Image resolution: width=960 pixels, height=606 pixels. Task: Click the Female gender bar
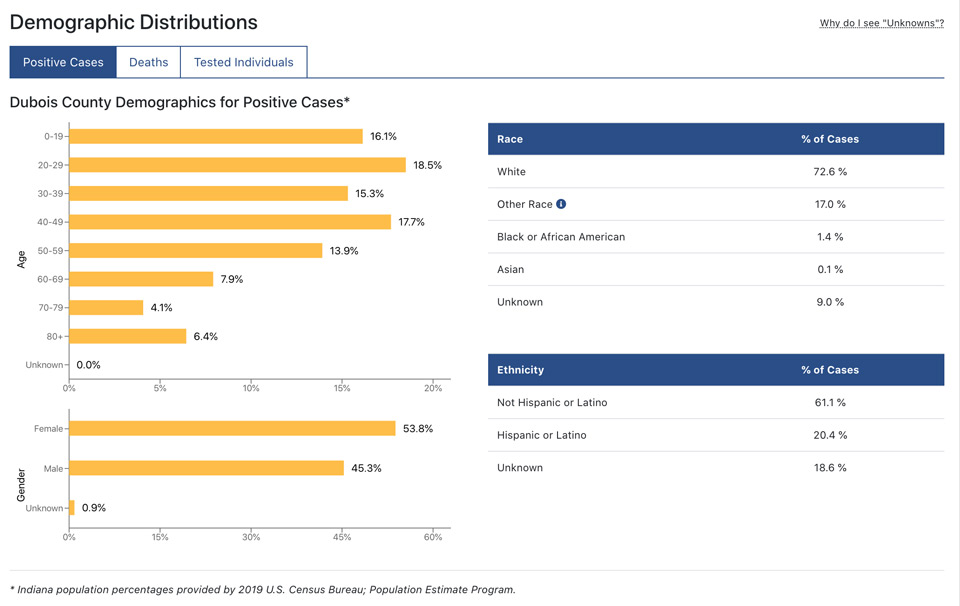pos(232,428)
